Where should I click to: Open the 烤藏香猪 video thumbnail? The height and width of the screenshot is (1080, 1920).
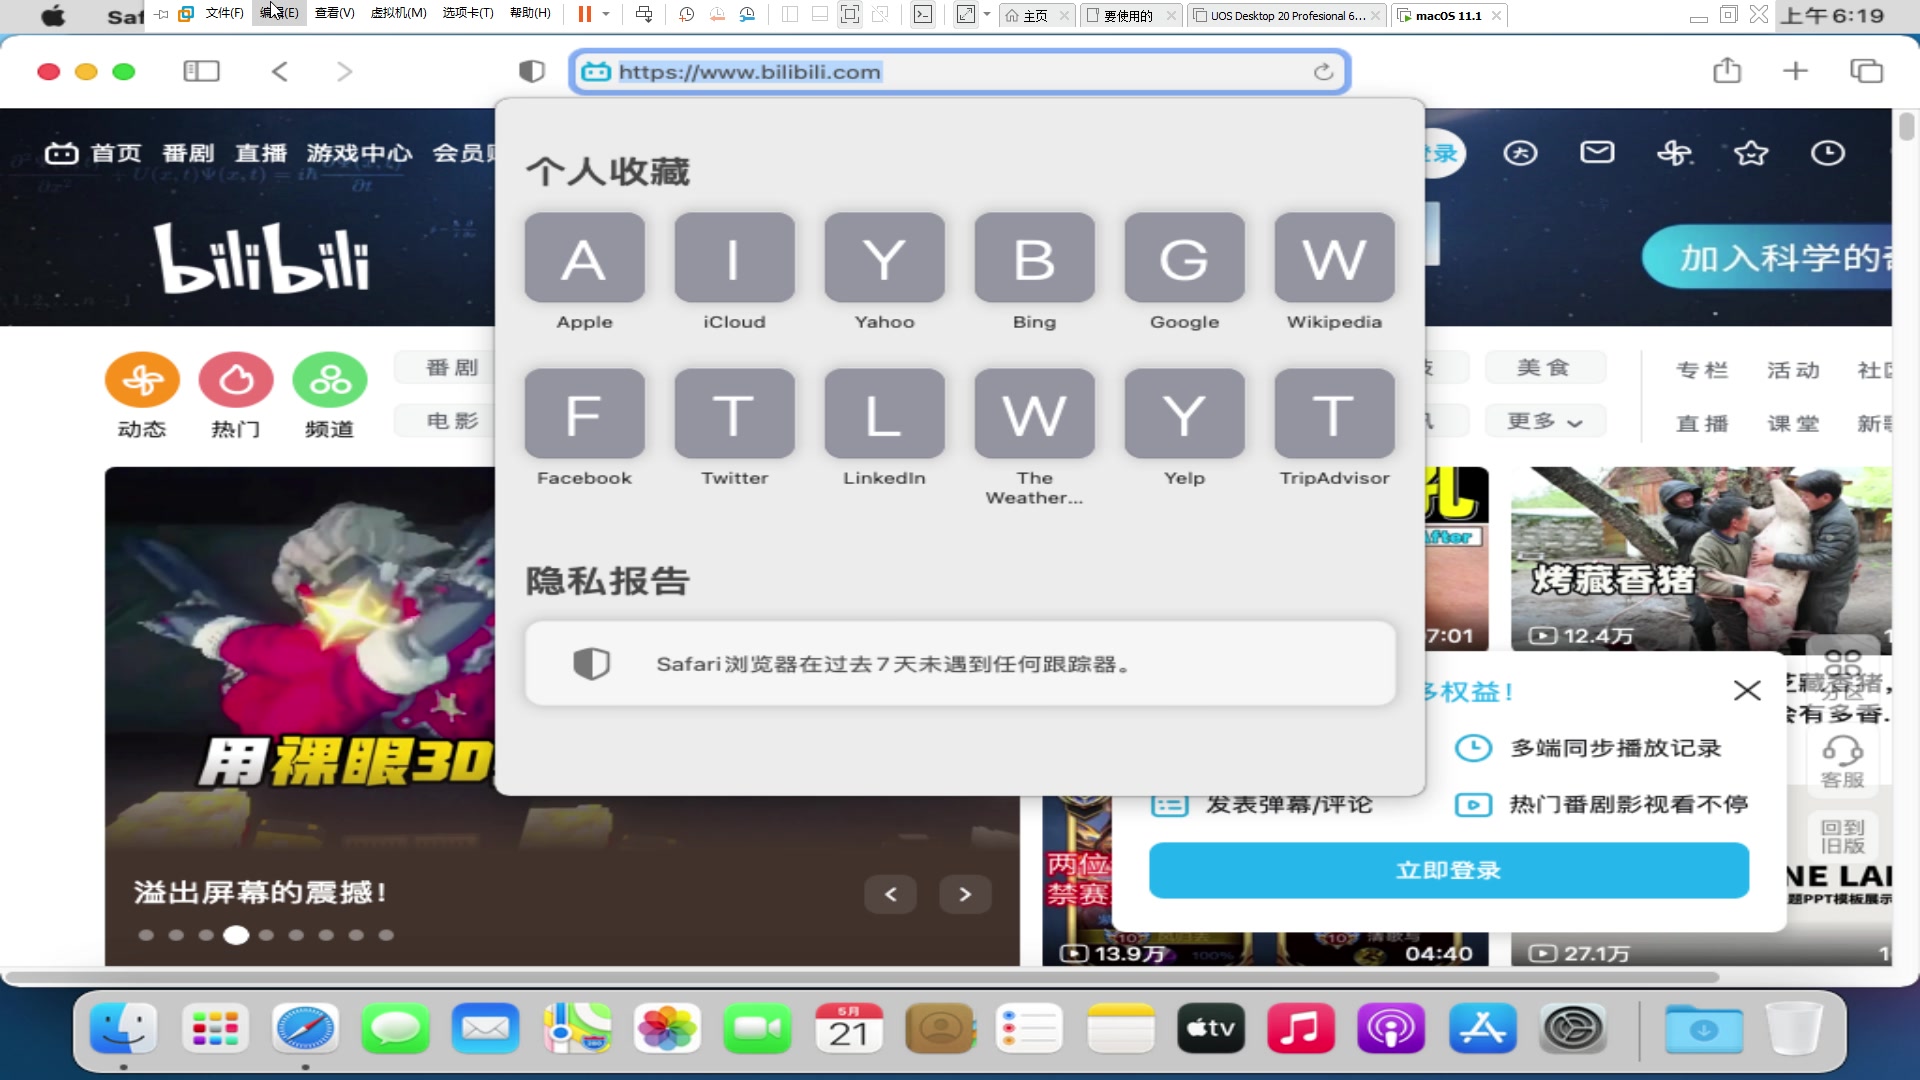click(x=1700, y=560)
